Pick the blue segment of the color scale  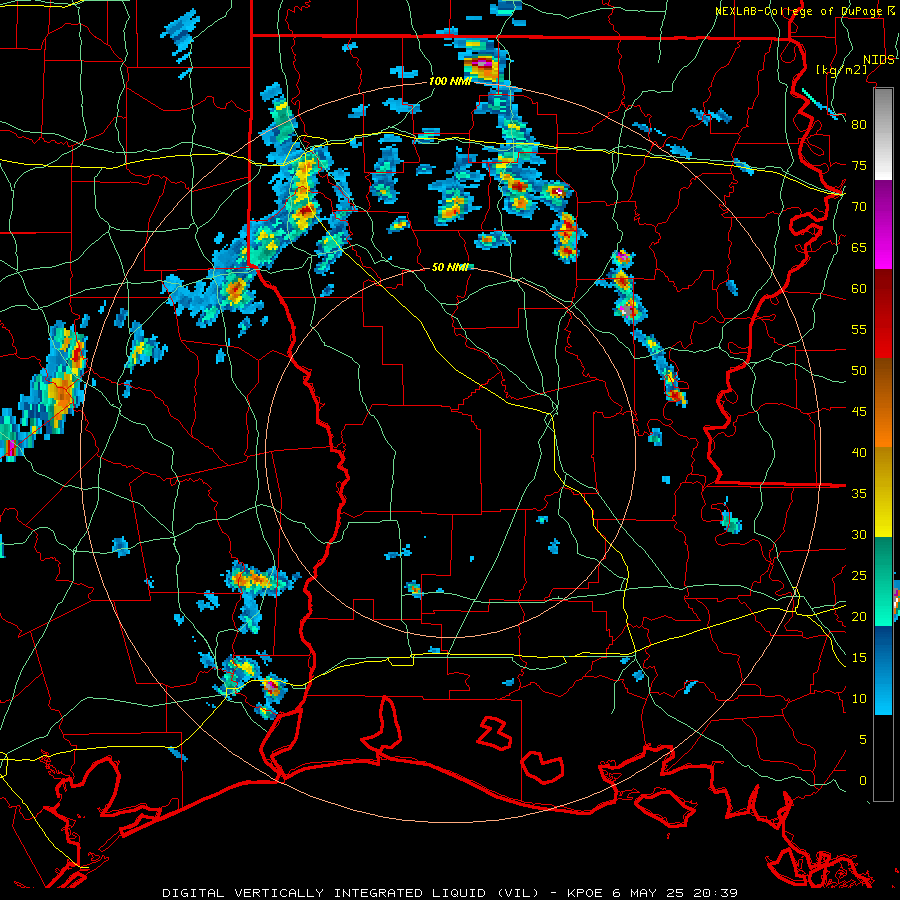(x=883, y=670)
